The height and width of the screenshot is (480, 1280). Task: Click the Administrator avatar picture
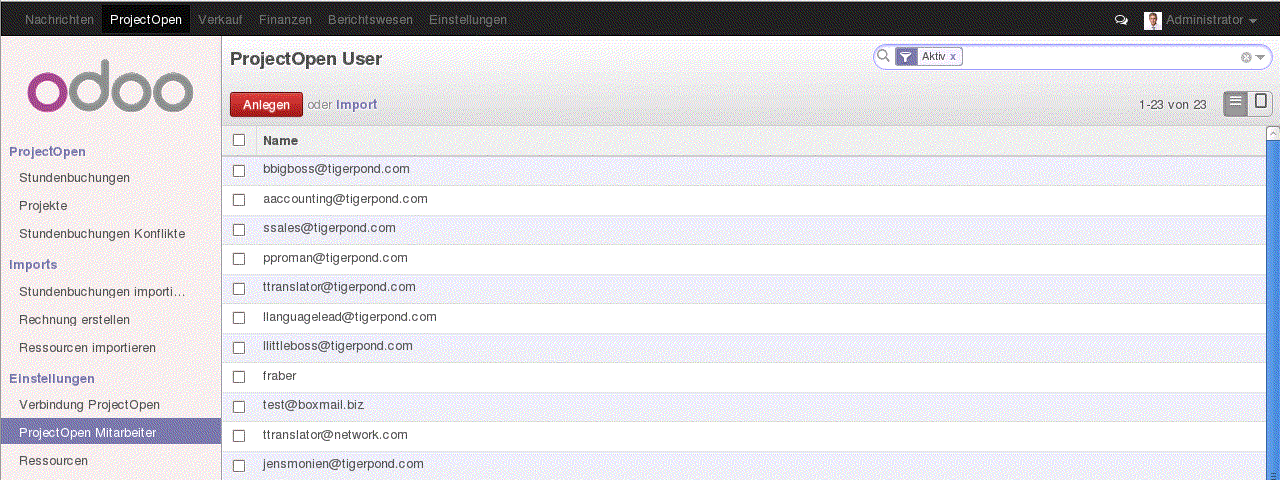pyautogui.click(x=1153, y=20)
